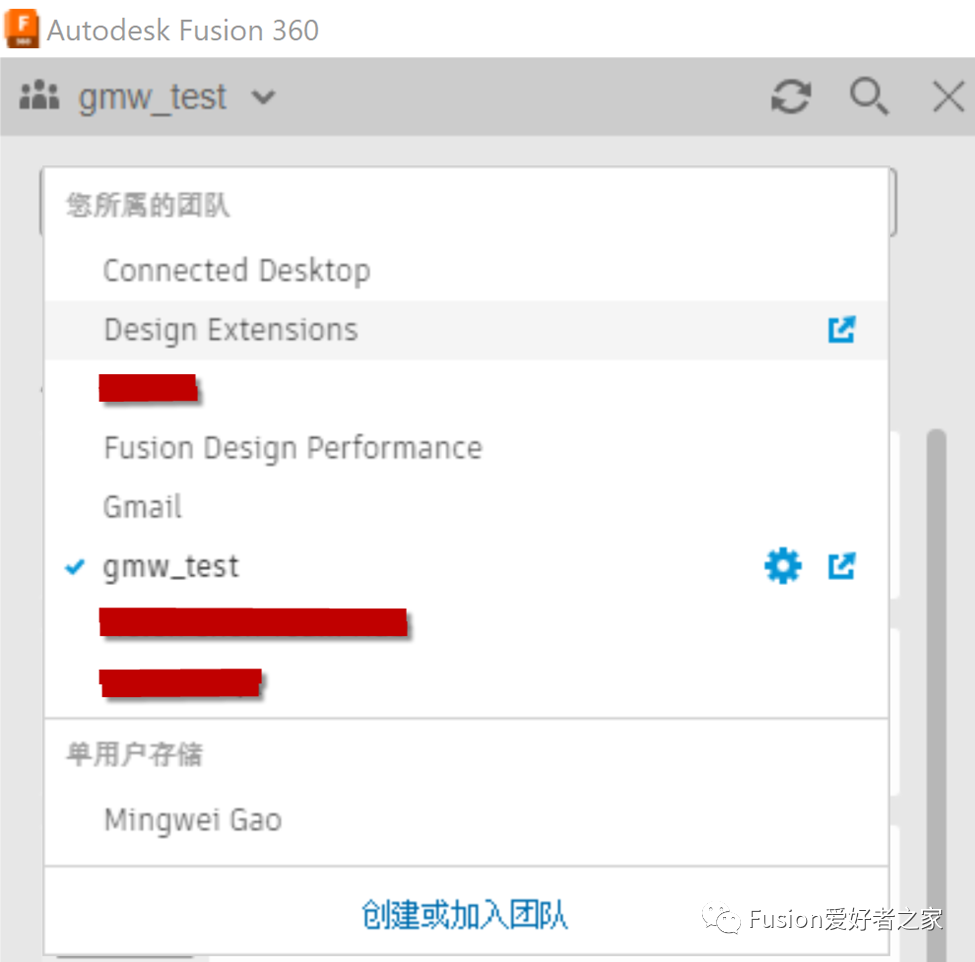
Task: Expand the gmw_test team switcher chevron
Action: [x=263, y=98]
